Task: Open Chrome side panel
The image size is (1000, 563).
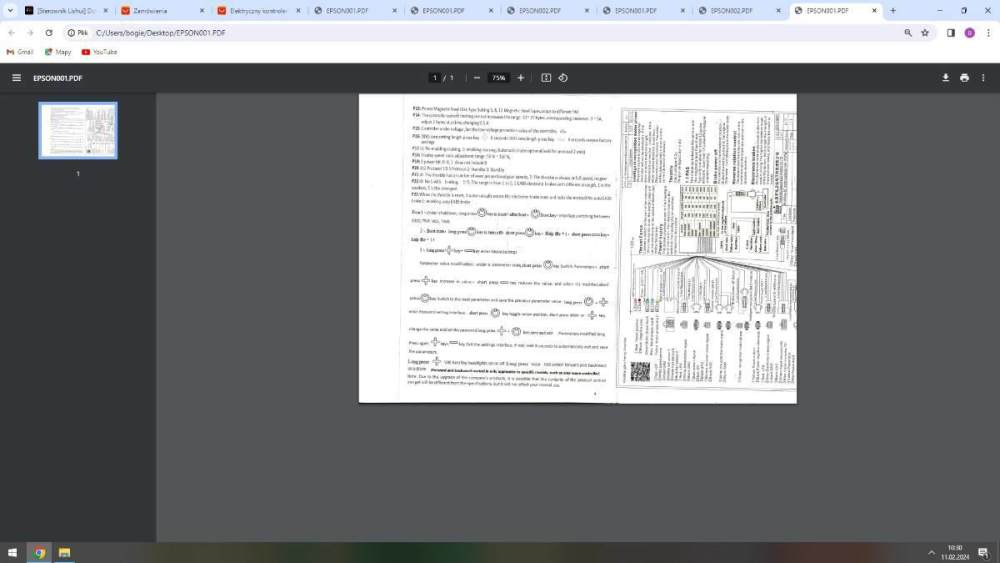Action: point(951,32)
